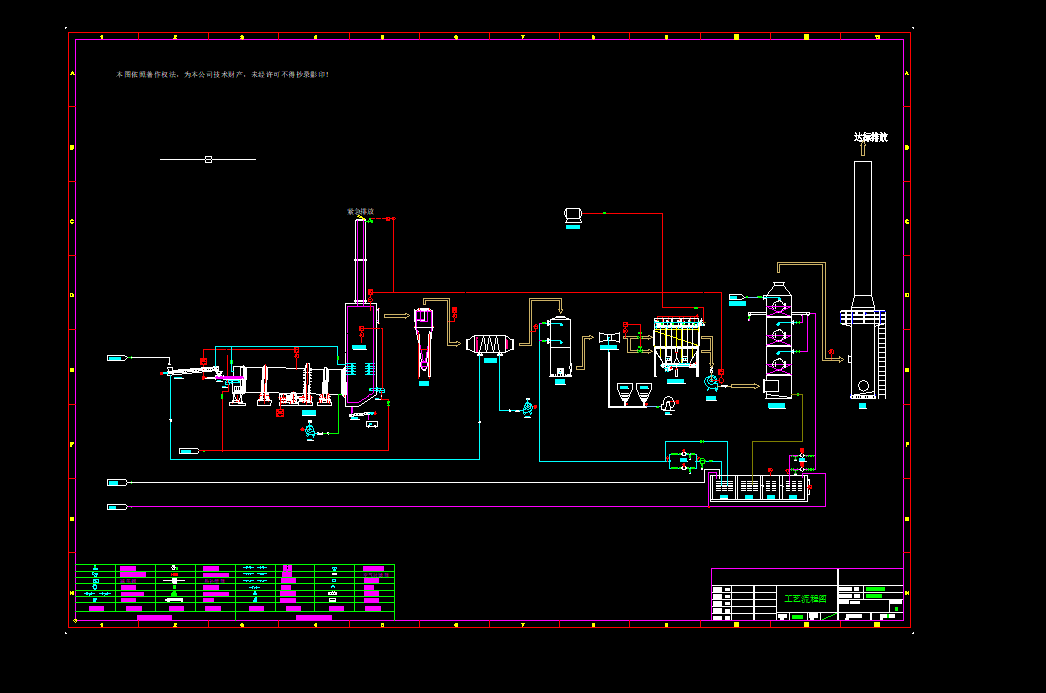Select the left feed hopper
1046x693 pixels.
pos(624,393)
